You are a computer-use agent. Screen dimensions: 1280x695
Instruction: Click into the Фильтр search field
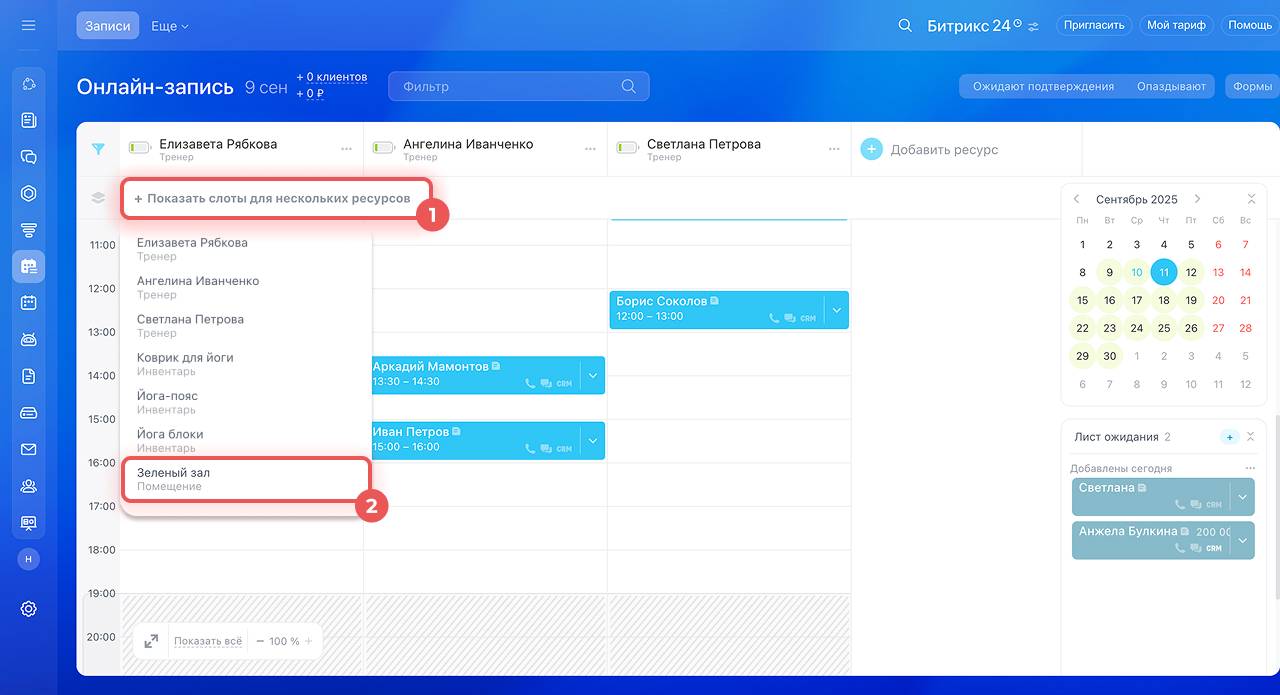518,86
